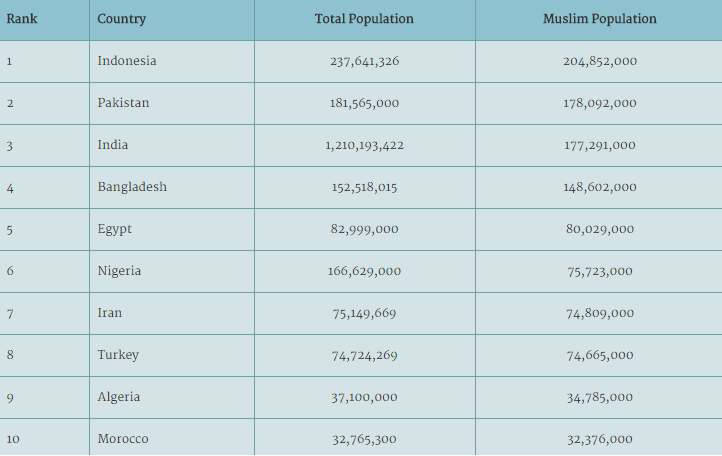Click Nigeria's total population 166,629,000
The height and width of the screenshot is (456, 722).
click(x=364, y=271)
